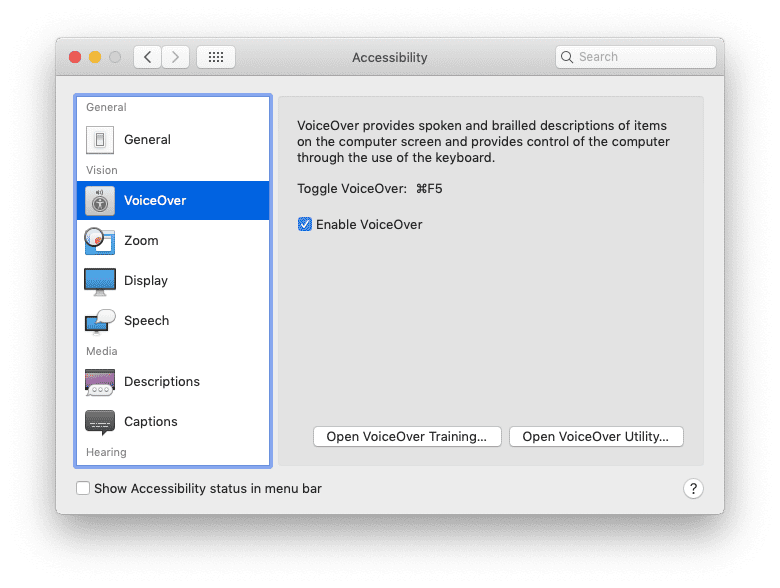Select the Zoom label in sidebar
Viewport: 780px width, 588px height.
point(141,241)
